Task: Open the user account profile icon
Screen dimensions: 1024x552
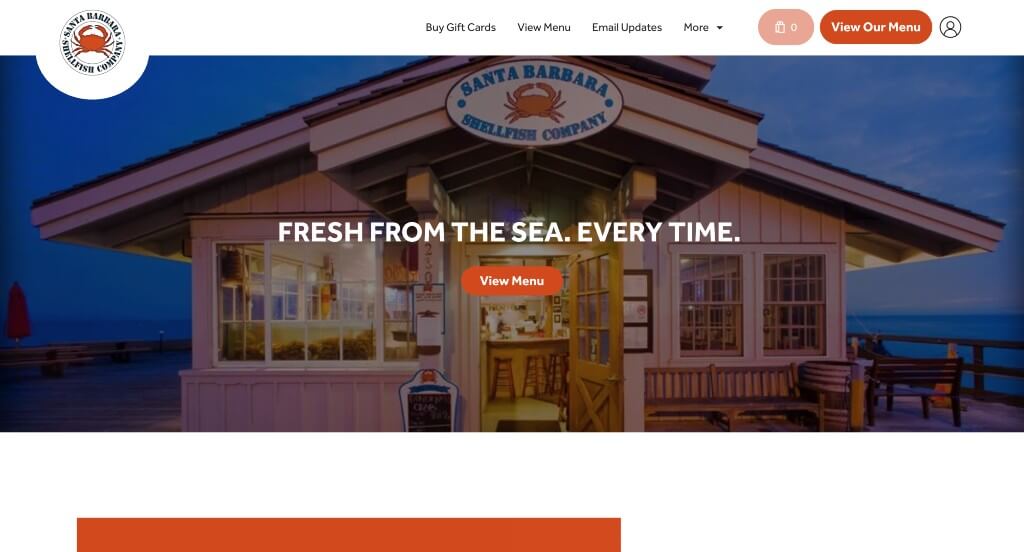Action: (x=950, y=27)
